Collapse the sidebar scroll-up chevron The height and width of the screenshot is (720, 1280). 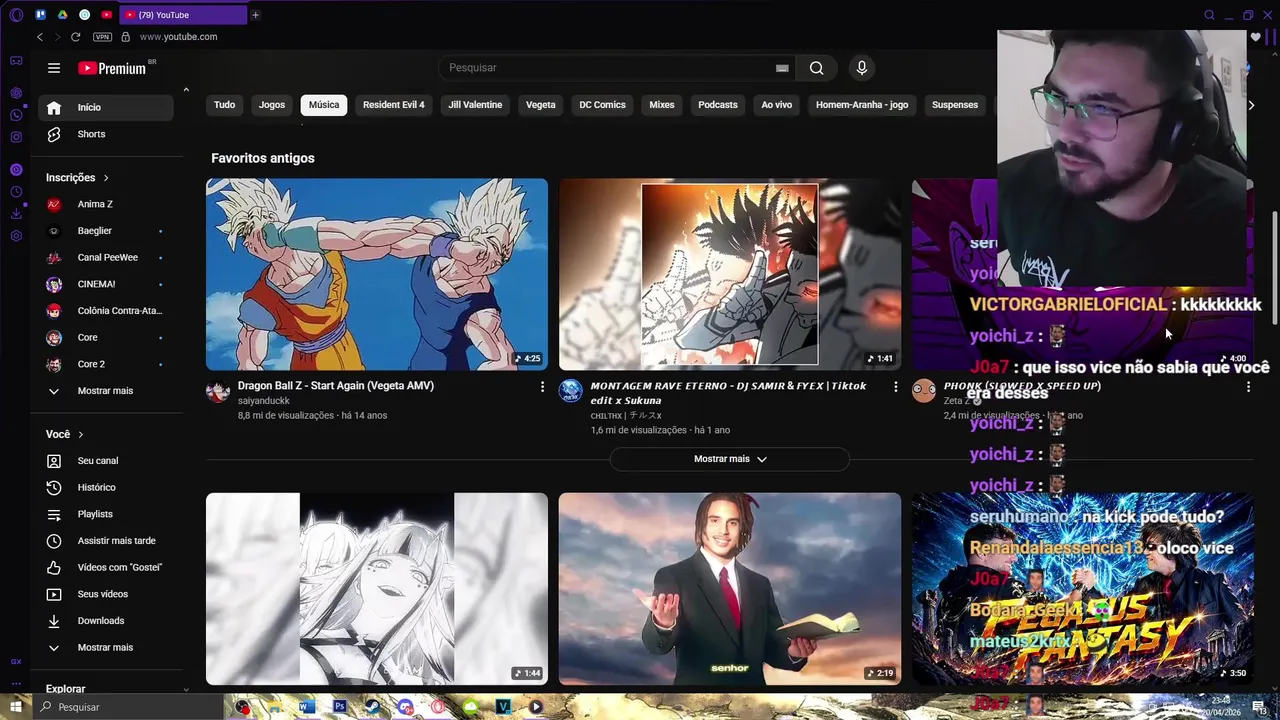[x=186, y=90]
